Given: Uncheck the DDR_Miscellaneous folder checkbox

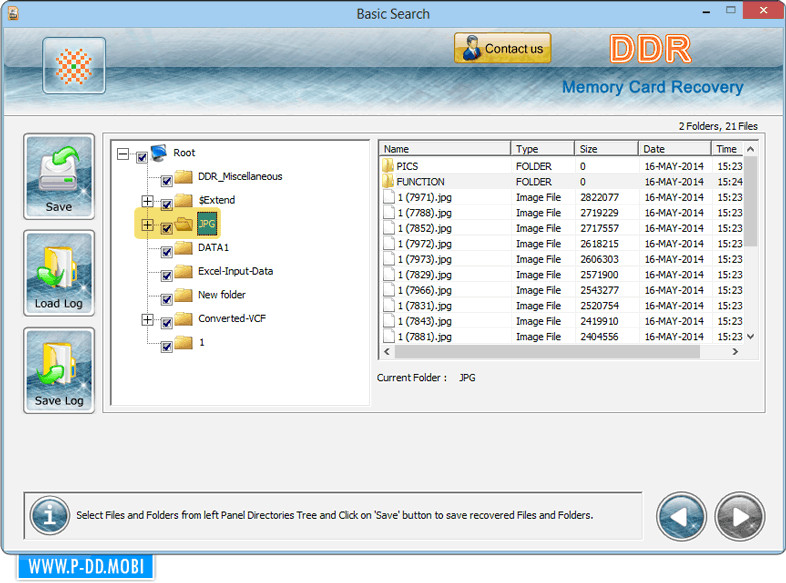Looking at the screenshot, I should 167,180.
